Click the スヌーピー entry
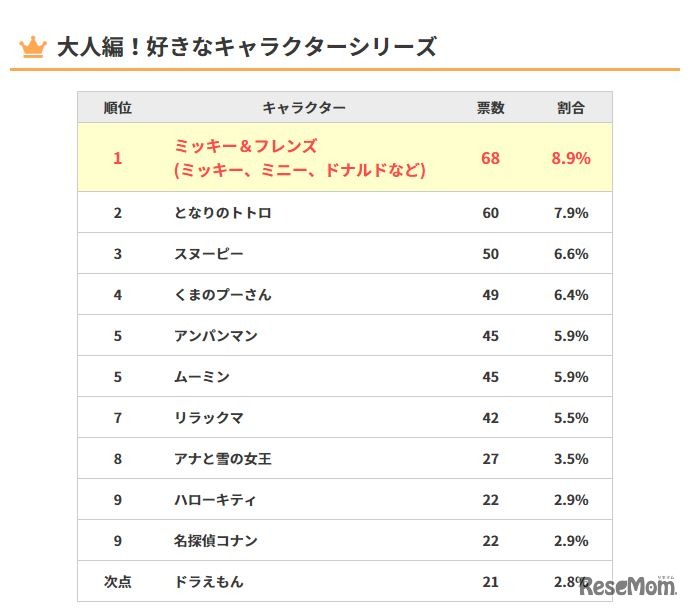 coord(208,254)
